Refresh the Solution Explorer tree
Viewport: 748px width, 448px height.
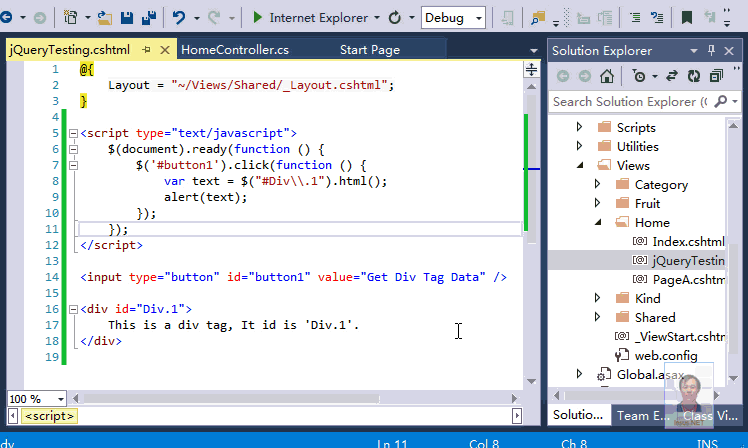pyautogui.click(x=694, y=76)
